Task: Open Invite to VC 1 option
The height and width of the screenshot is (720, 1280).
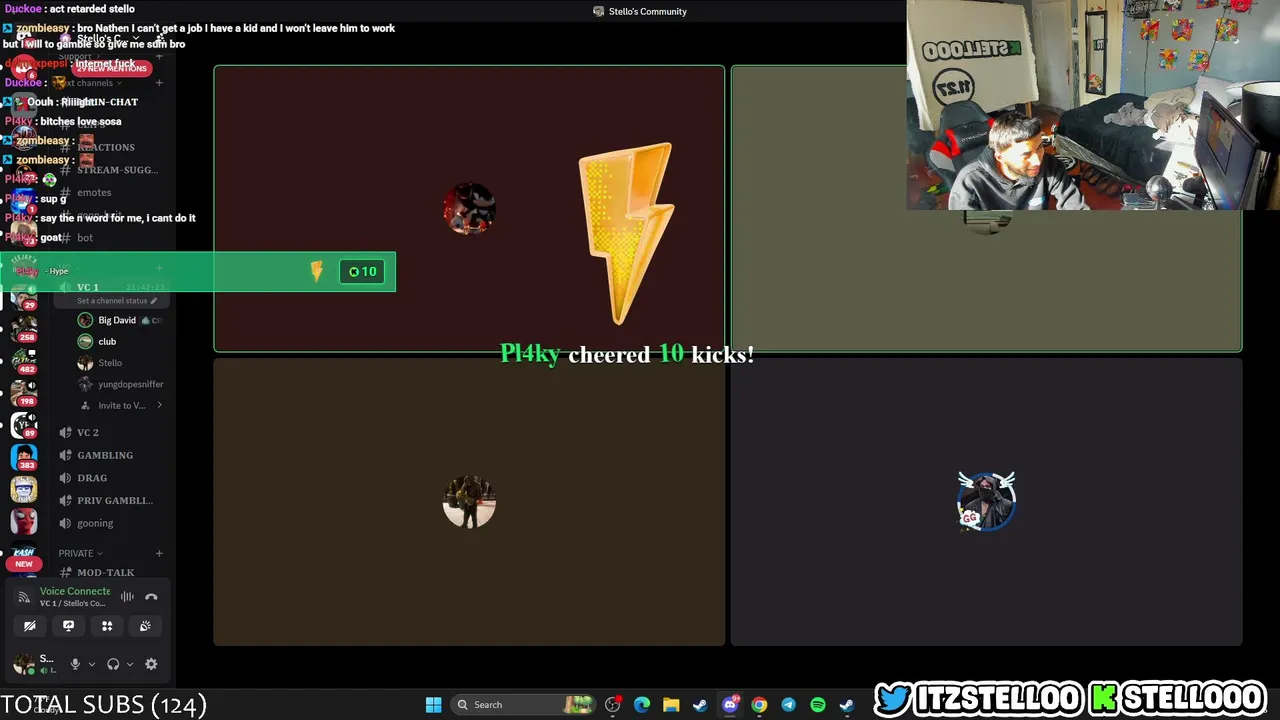Action: coord(121,405)
